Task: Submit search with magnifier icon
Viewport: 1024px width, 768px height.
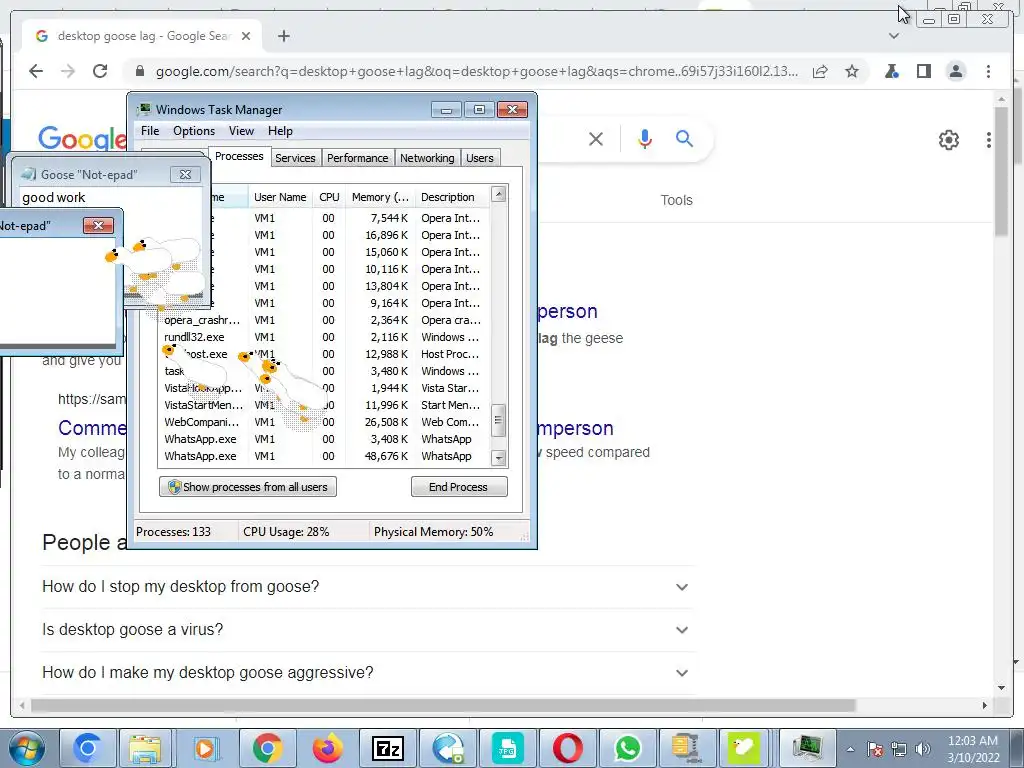Action: [x=684, y=138]
